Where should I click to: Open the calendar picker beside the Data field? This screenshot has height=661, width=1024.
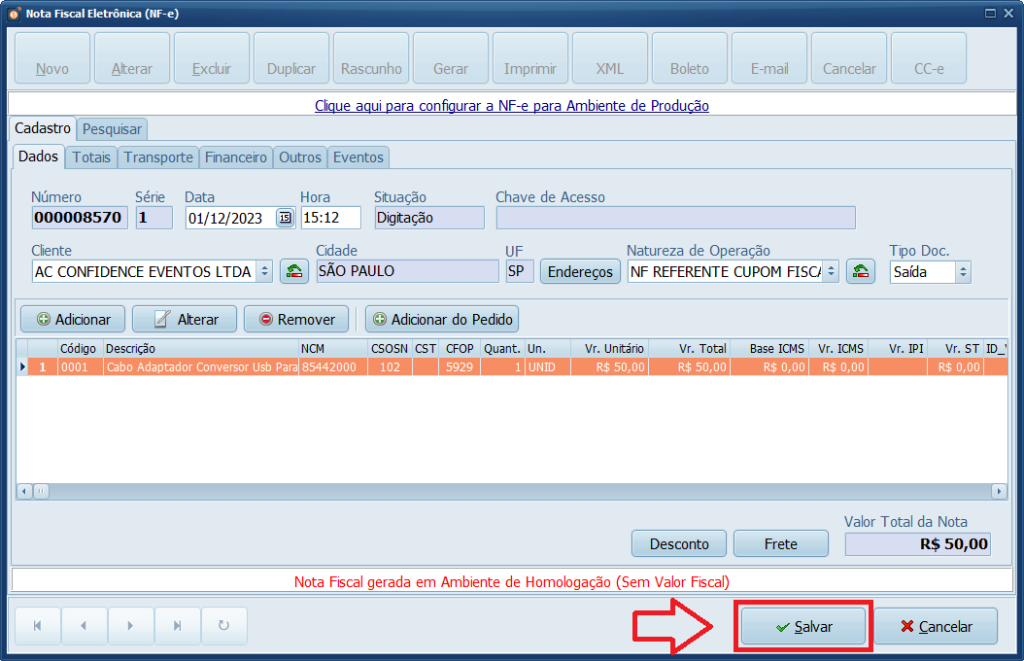pos(285,218)
